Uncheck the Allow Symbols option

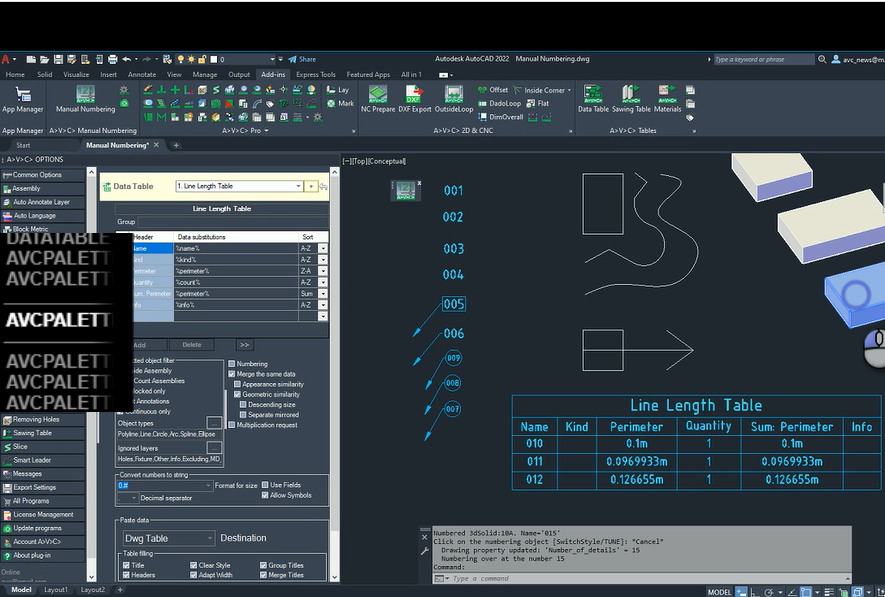coord(265,495)
